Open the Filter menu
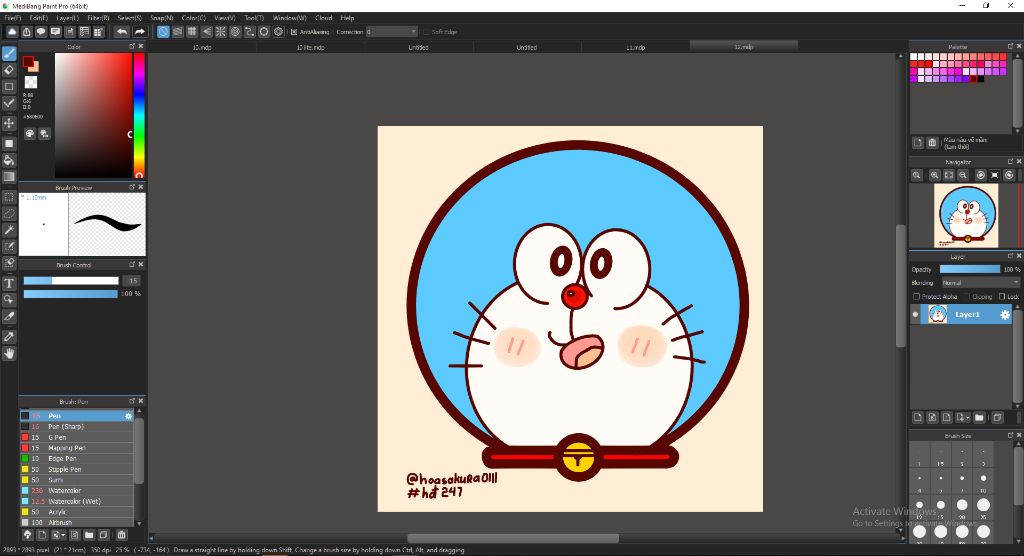The image size is (1024, 556). click(98, 18)
